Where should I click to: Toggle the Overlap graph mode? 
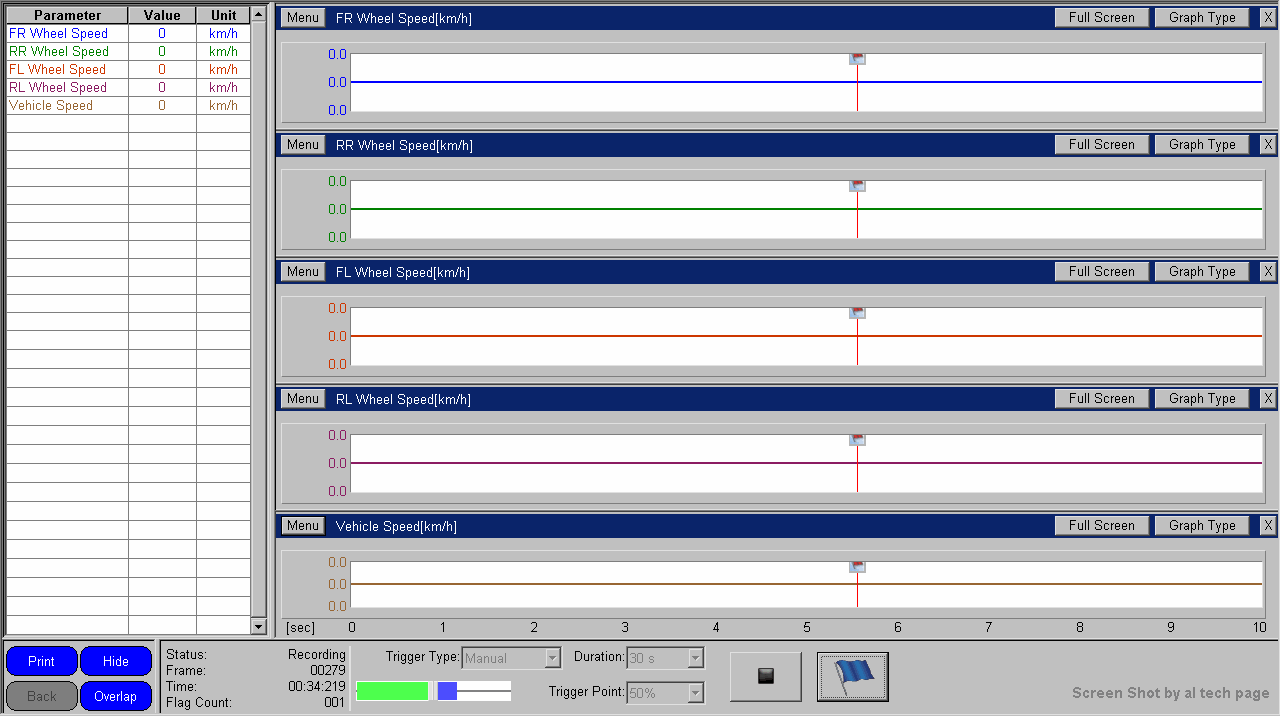(x=116, y=696)
